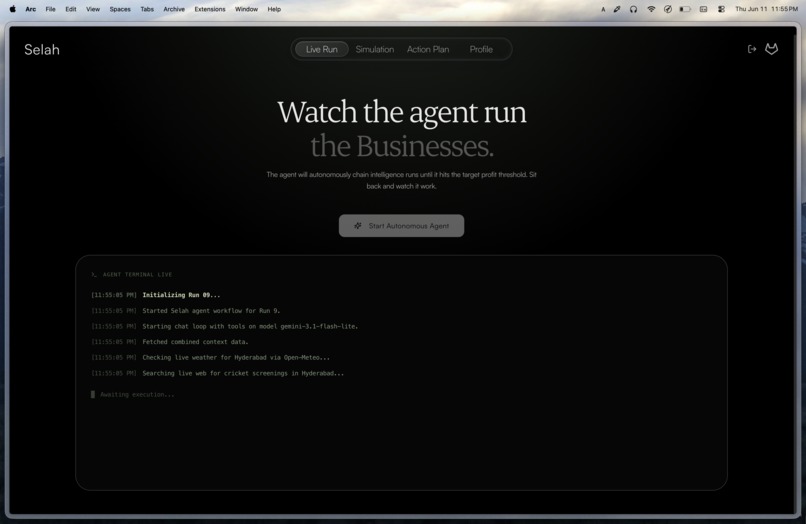Open the File menu

[50, 9]
